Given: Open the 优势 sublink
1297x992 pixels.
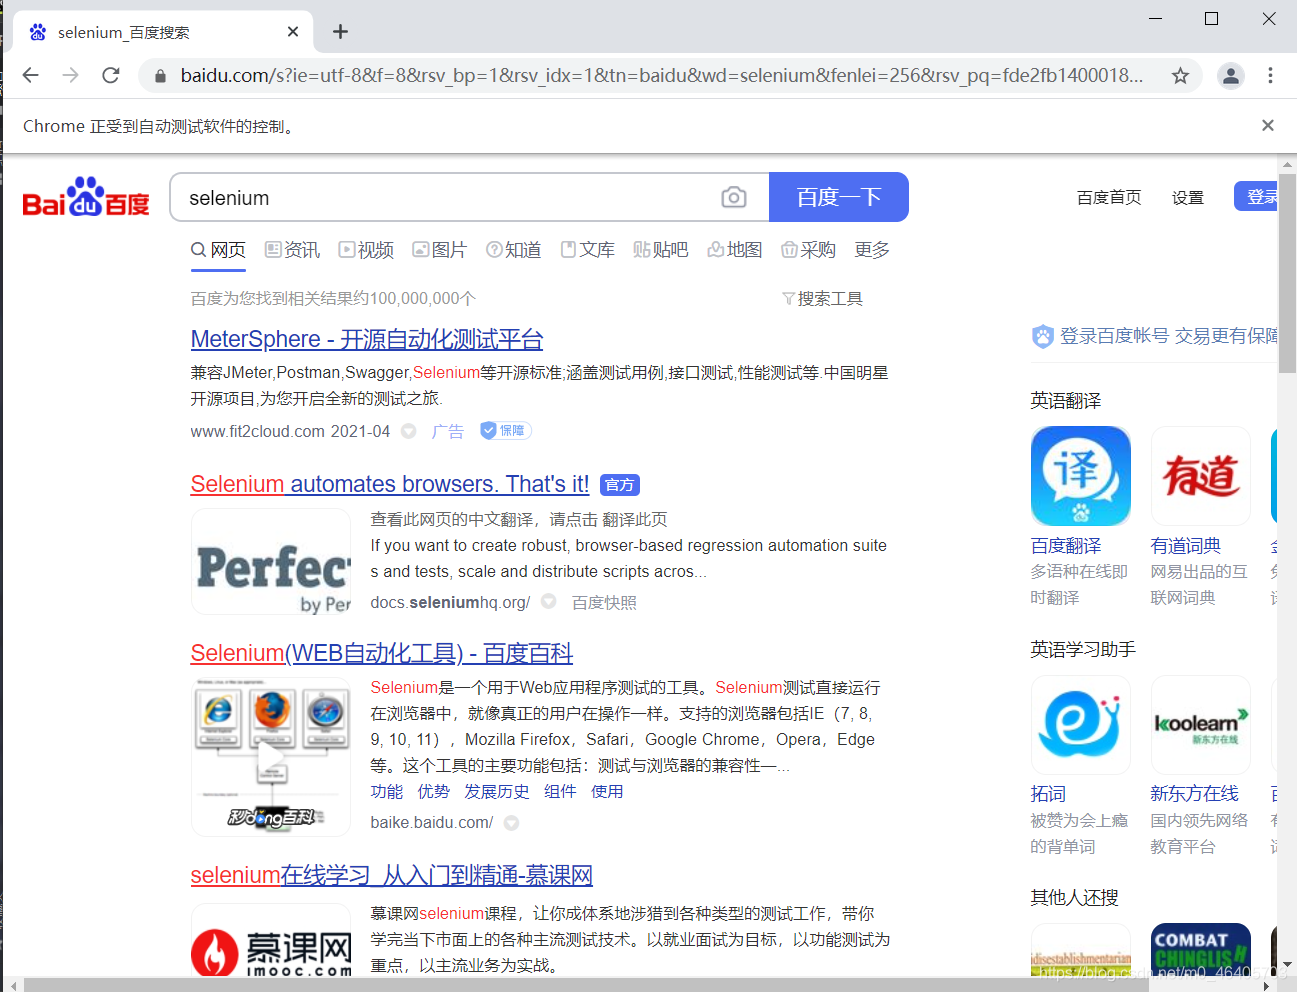Looking at the screenshot, I should tap(434, 791).
